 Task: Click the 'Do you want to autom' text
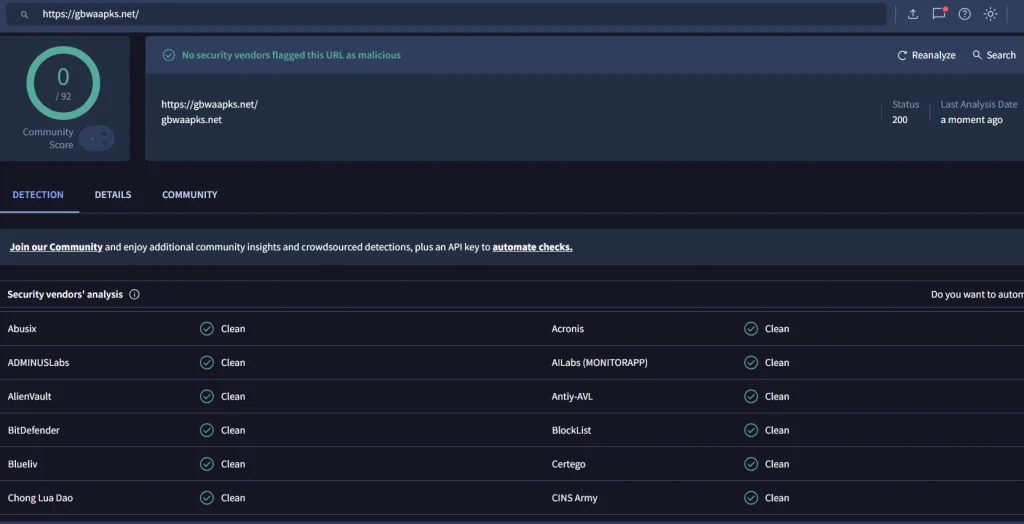click(977, 295)
